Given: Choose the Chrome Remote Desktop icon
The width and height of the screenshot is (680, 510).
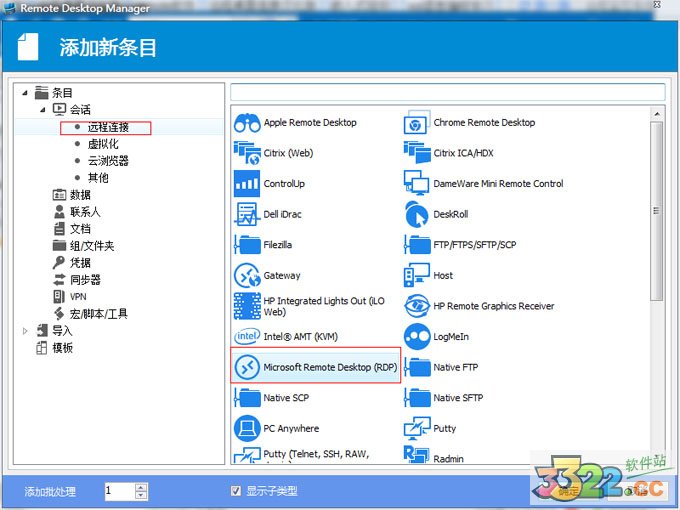Looking at the screenshot, I should tap(417, 123).
